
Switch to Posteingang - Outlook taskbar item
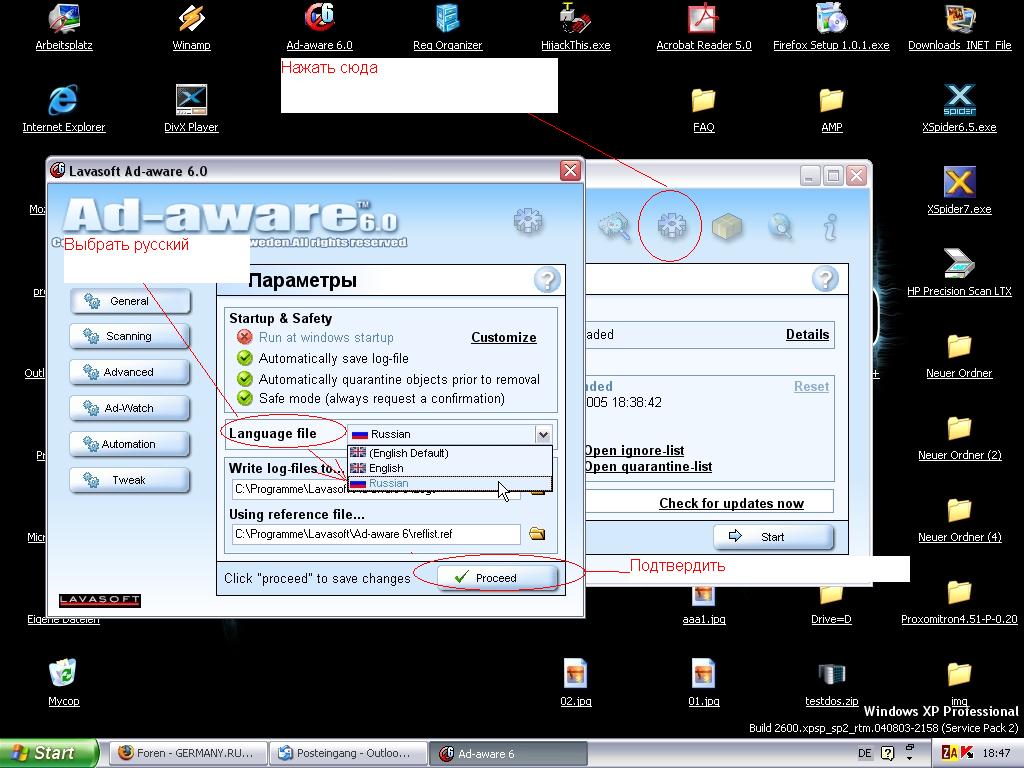click(348, 753)
